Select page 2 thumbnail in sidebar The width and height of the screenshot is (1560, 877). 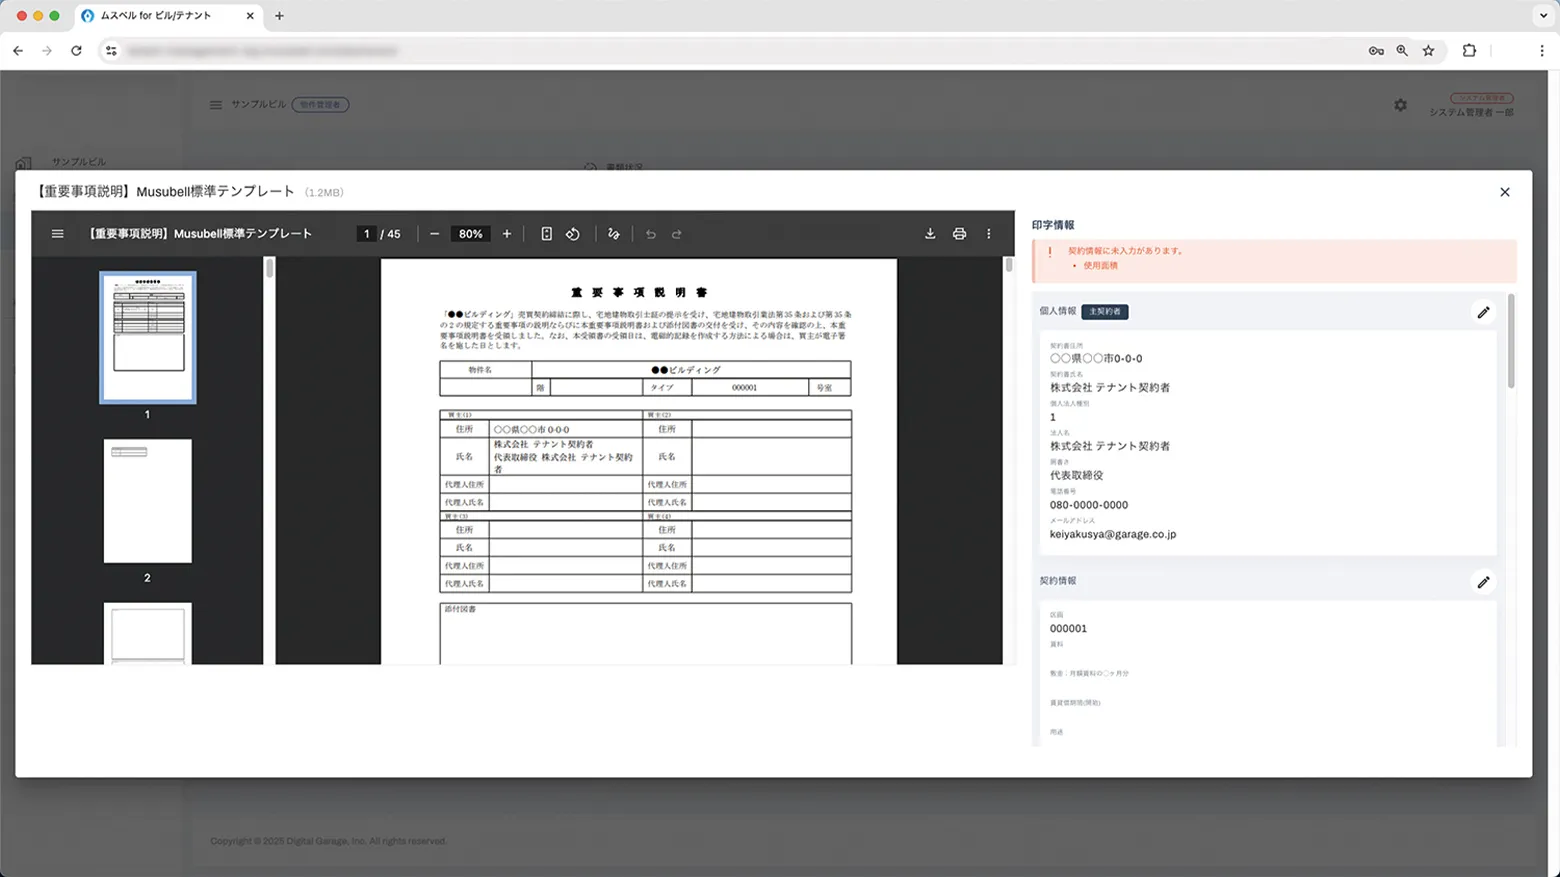pyautogui.click(x=148, y=501)
